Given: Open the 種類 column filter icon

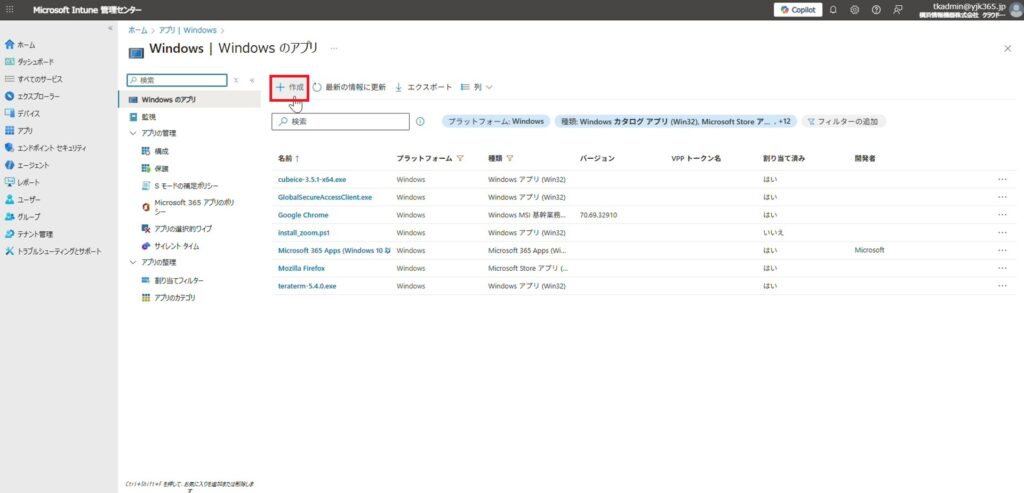Looking at the screenshot, I should pyautogui.click(x=510, y=159).
